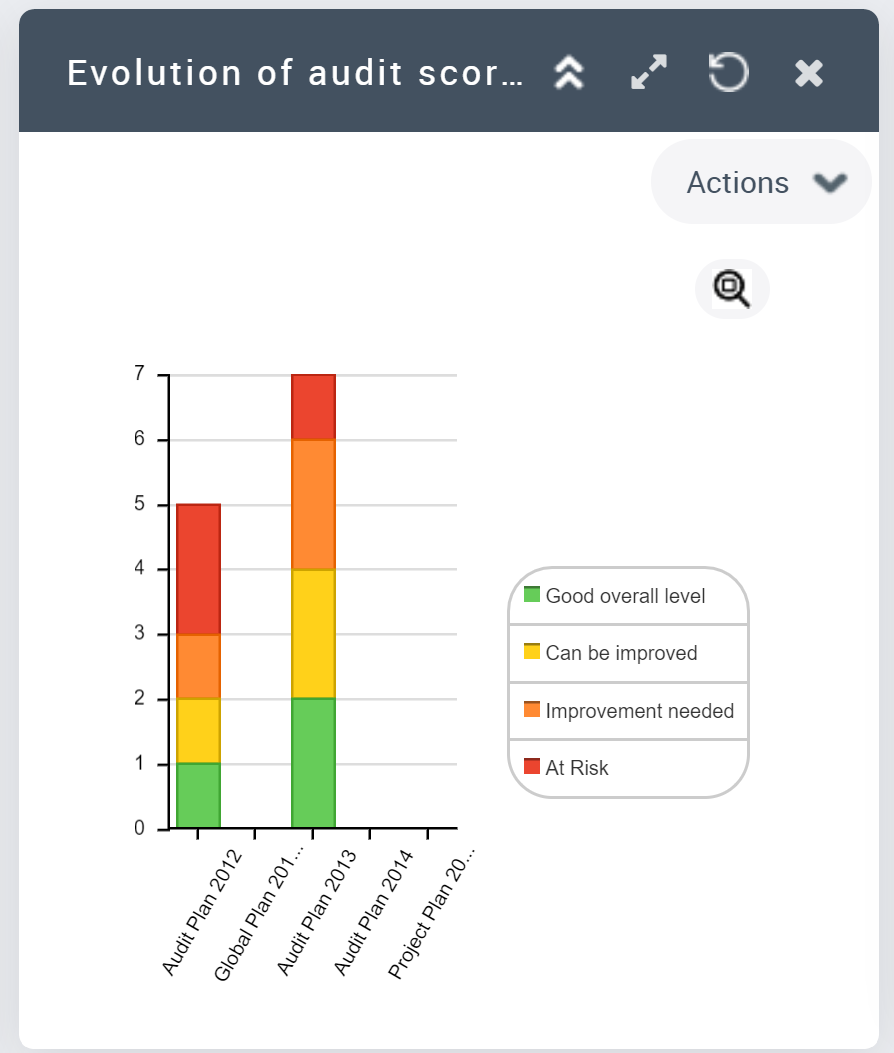Toggle the At Risk legend entry

point(577,768)
